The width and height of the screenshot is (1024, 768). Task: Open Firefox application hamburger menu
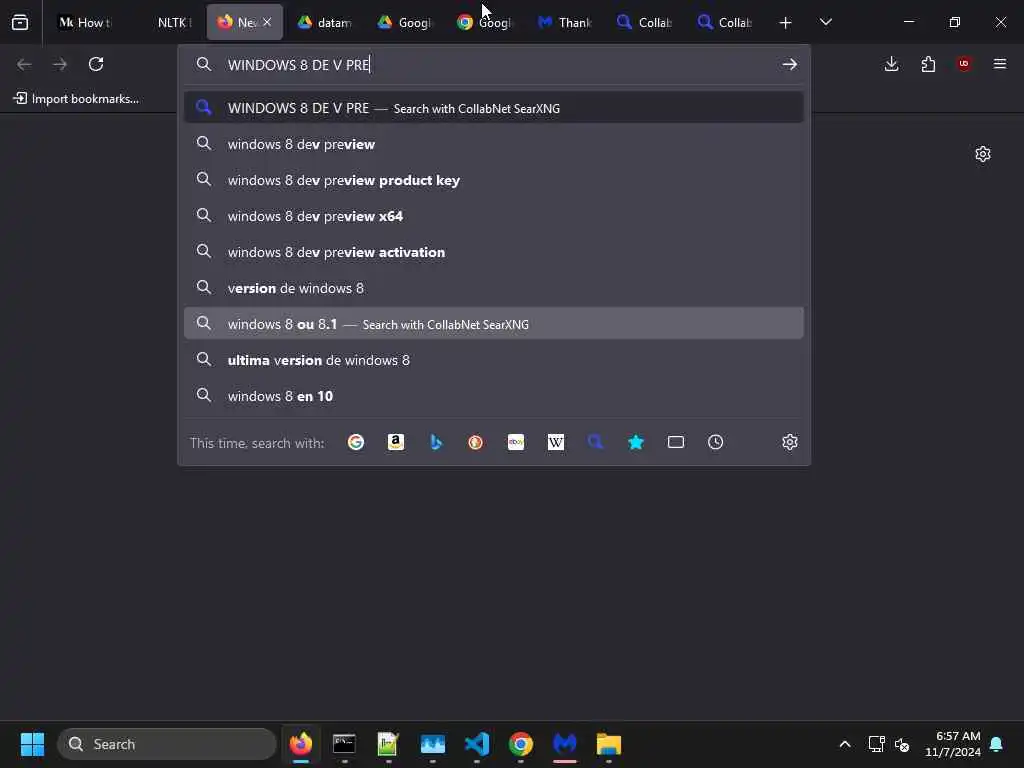1000,64
